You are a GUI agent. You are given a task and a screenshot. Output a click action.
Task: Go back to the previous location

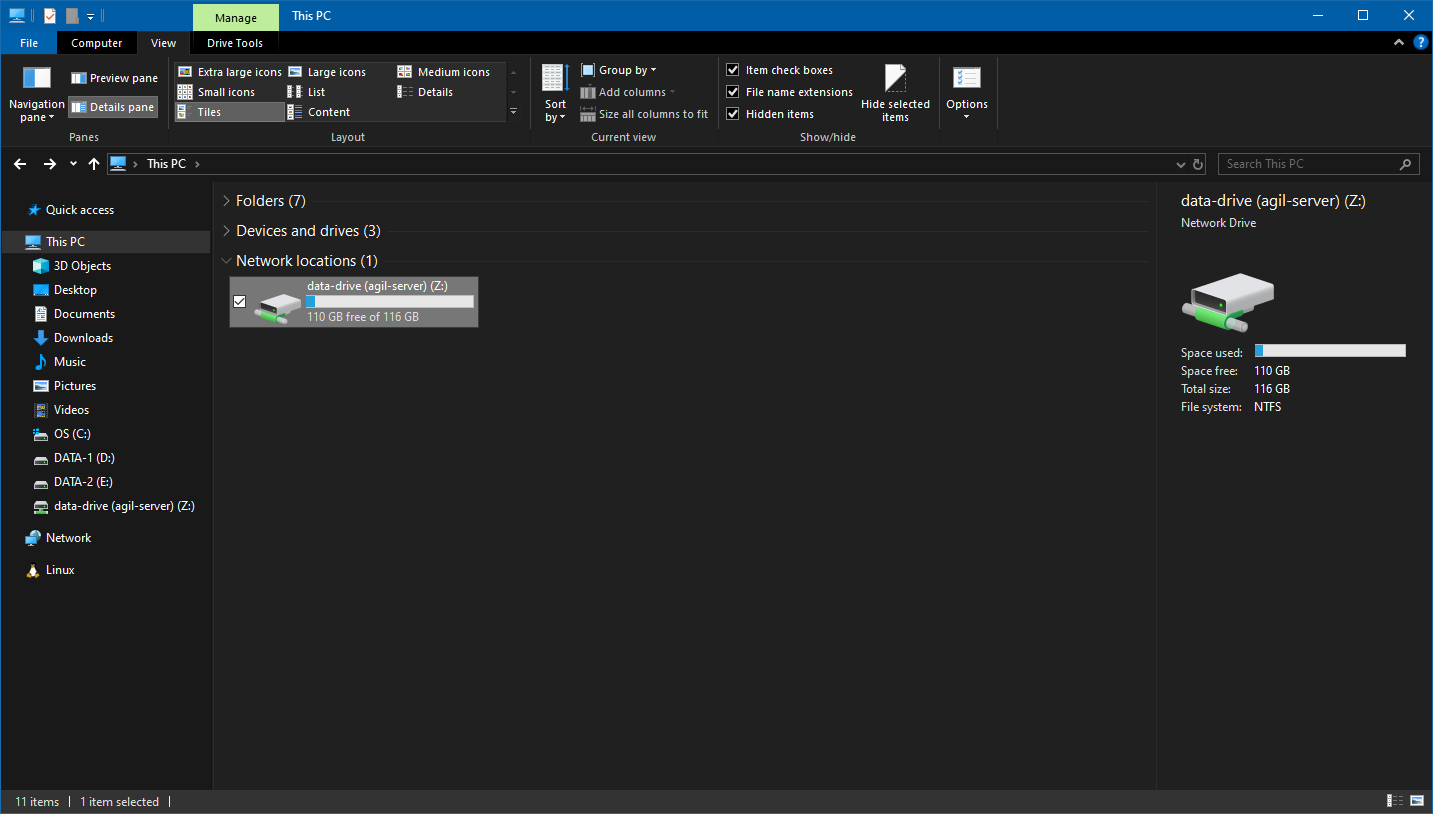[x=20, y=164]
